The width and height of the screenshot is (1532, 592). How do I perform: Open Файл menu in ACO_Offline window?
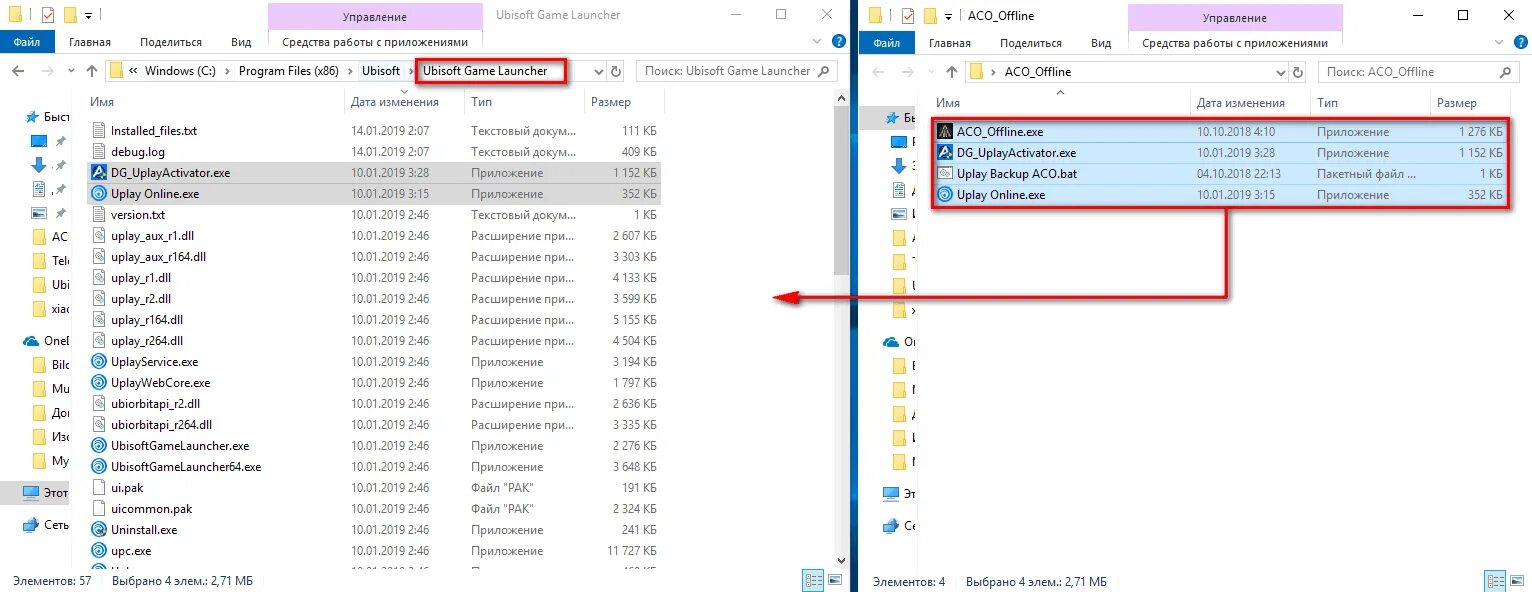pos(886,43)
